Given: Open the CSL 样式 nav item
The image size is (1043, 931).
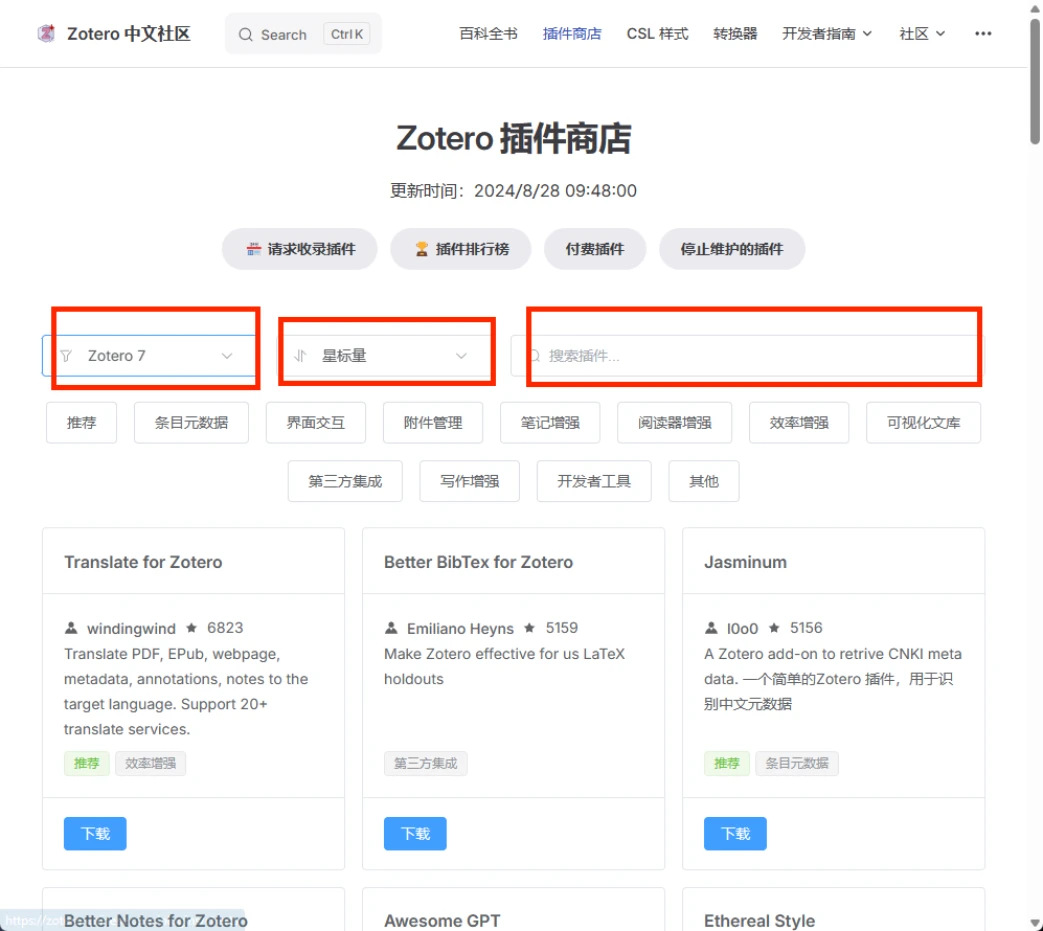Looking at the screenshot, I should pyautogui.click(x=657, y=33).
